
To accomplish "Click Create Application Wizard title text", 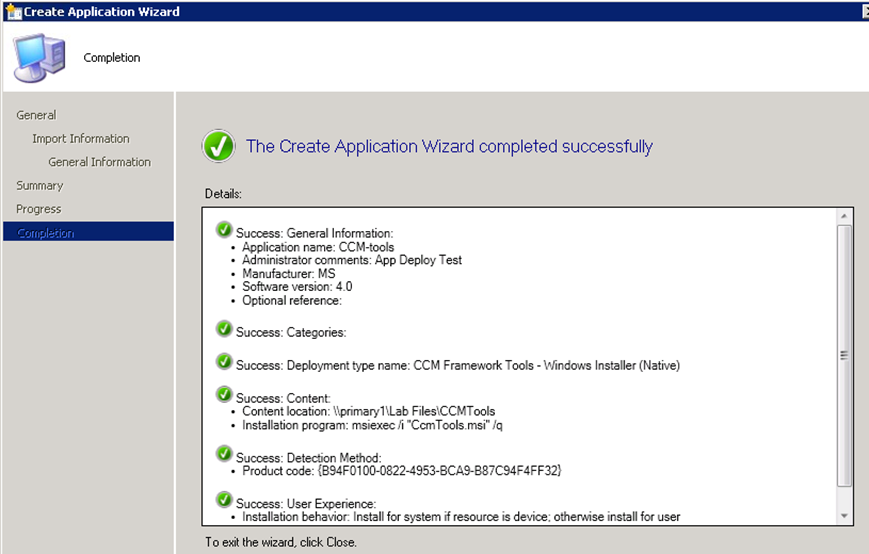I will point(102,12).
